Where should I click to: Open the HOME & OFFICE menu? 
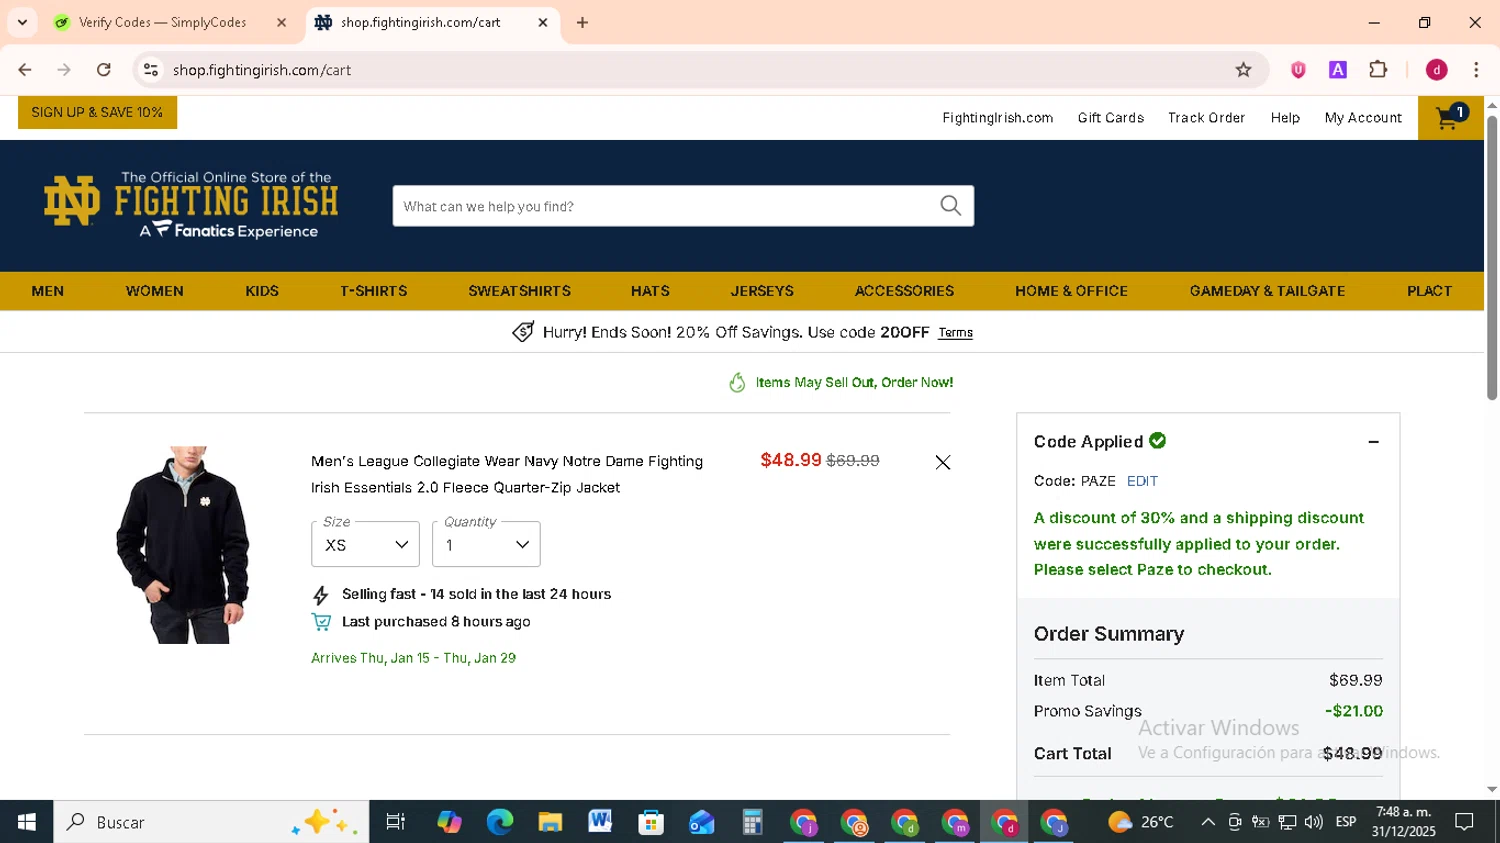1071,291
